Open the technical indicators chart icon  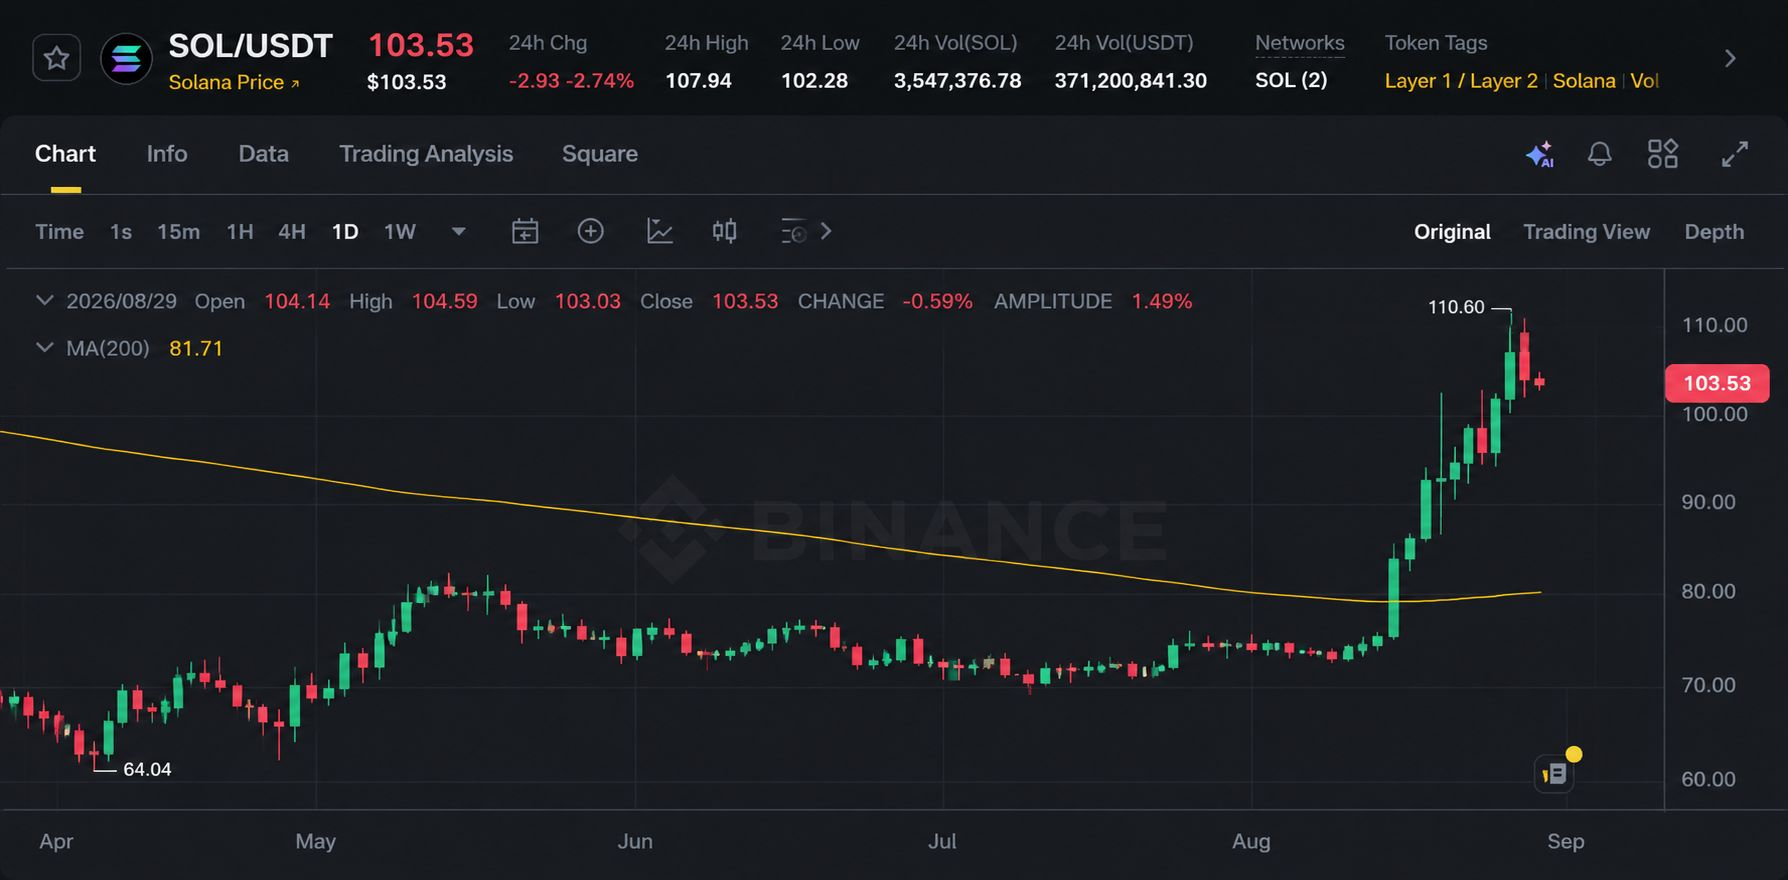click(660, 232)
